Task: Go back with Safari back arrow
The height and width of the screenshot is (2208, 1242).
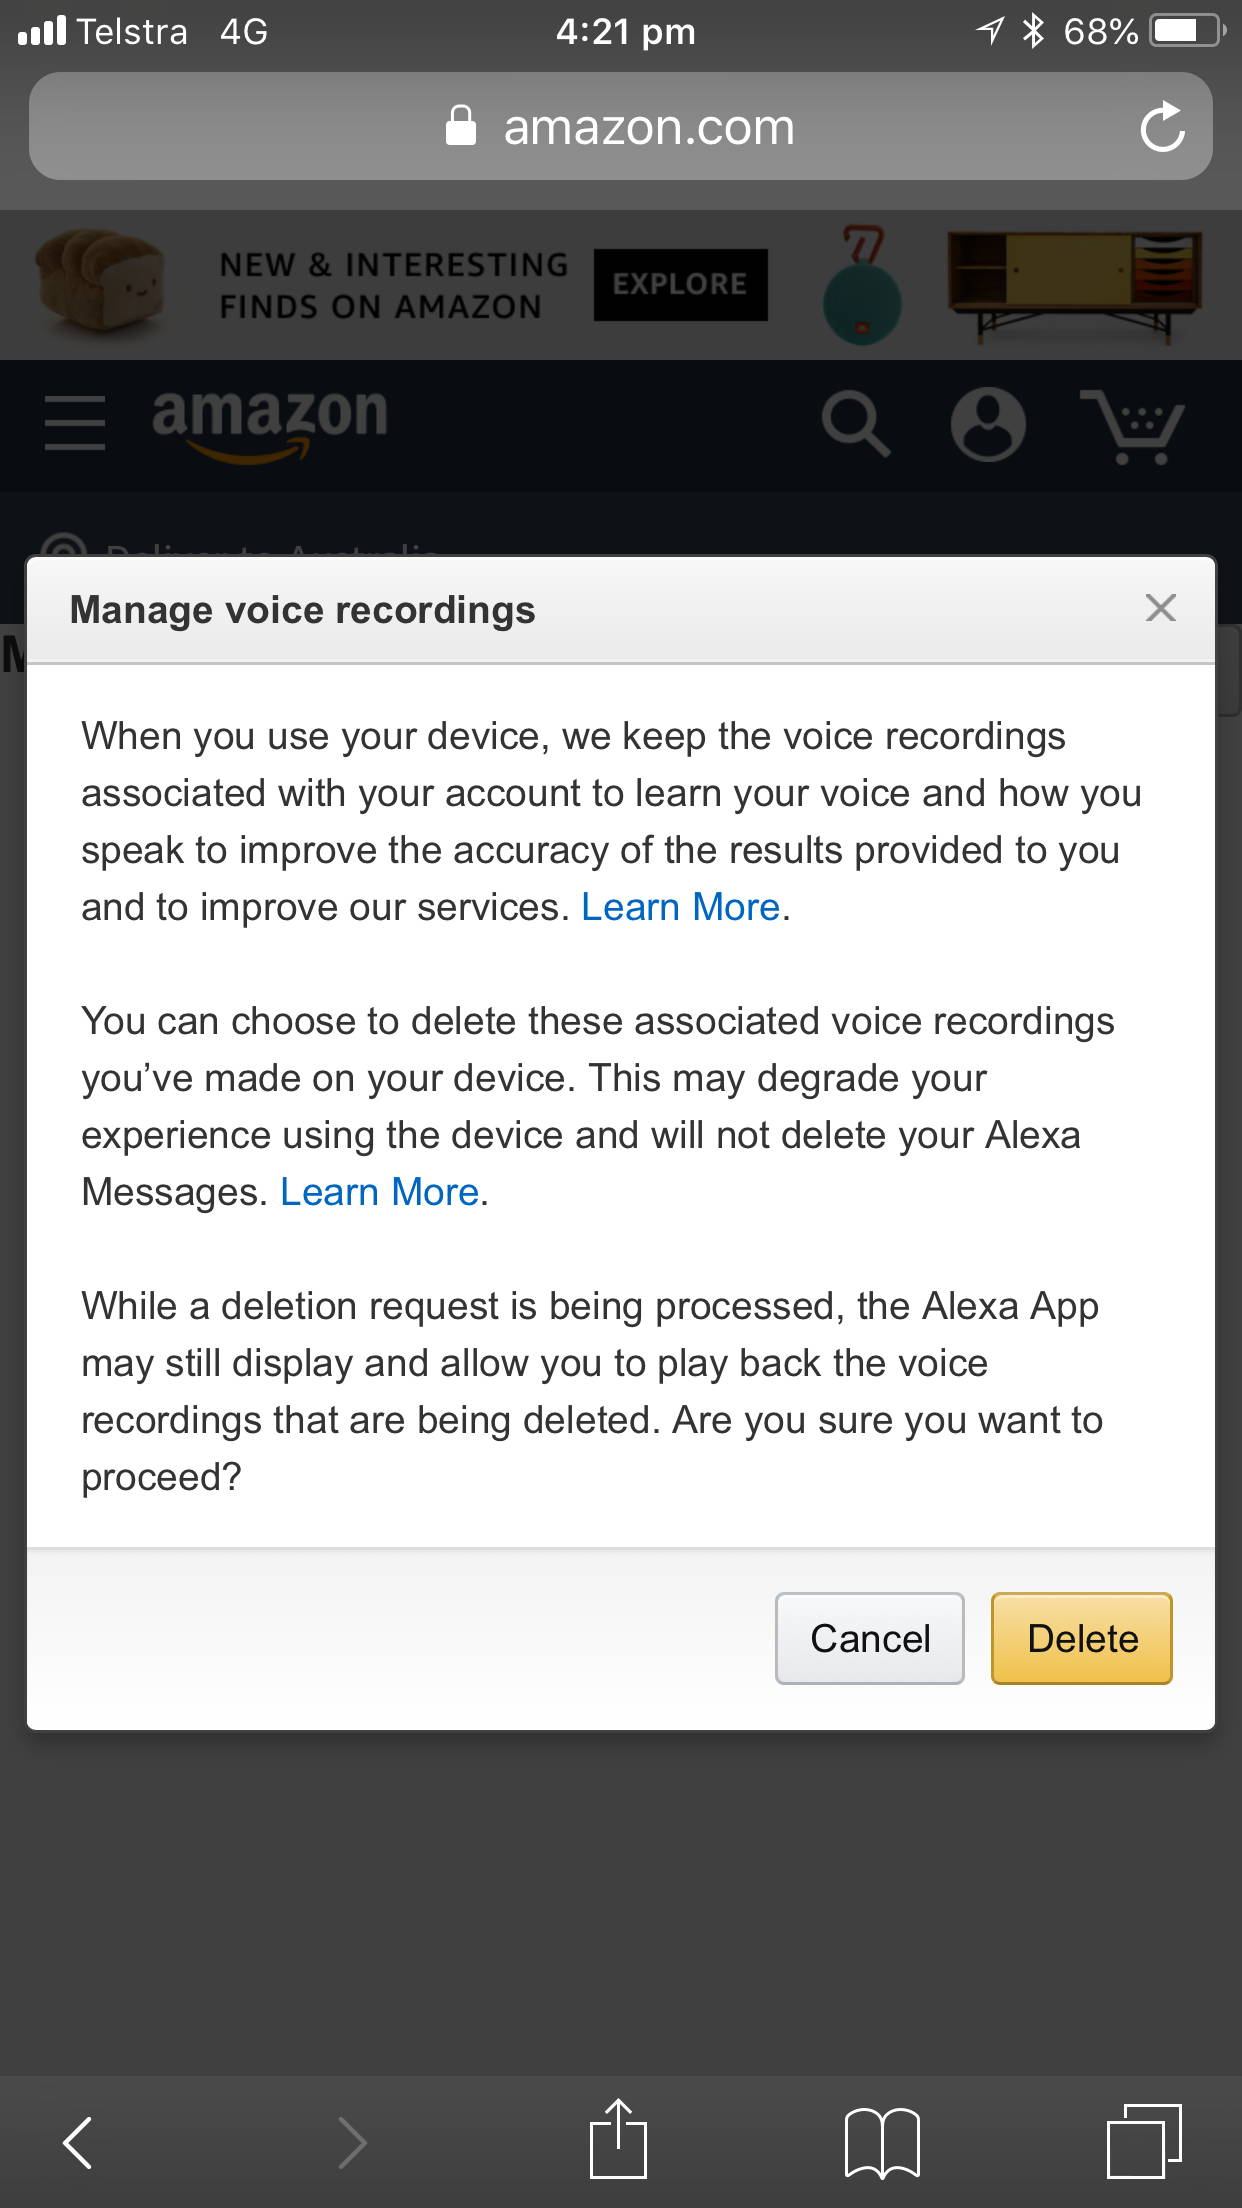Action: pos(78,2142)
